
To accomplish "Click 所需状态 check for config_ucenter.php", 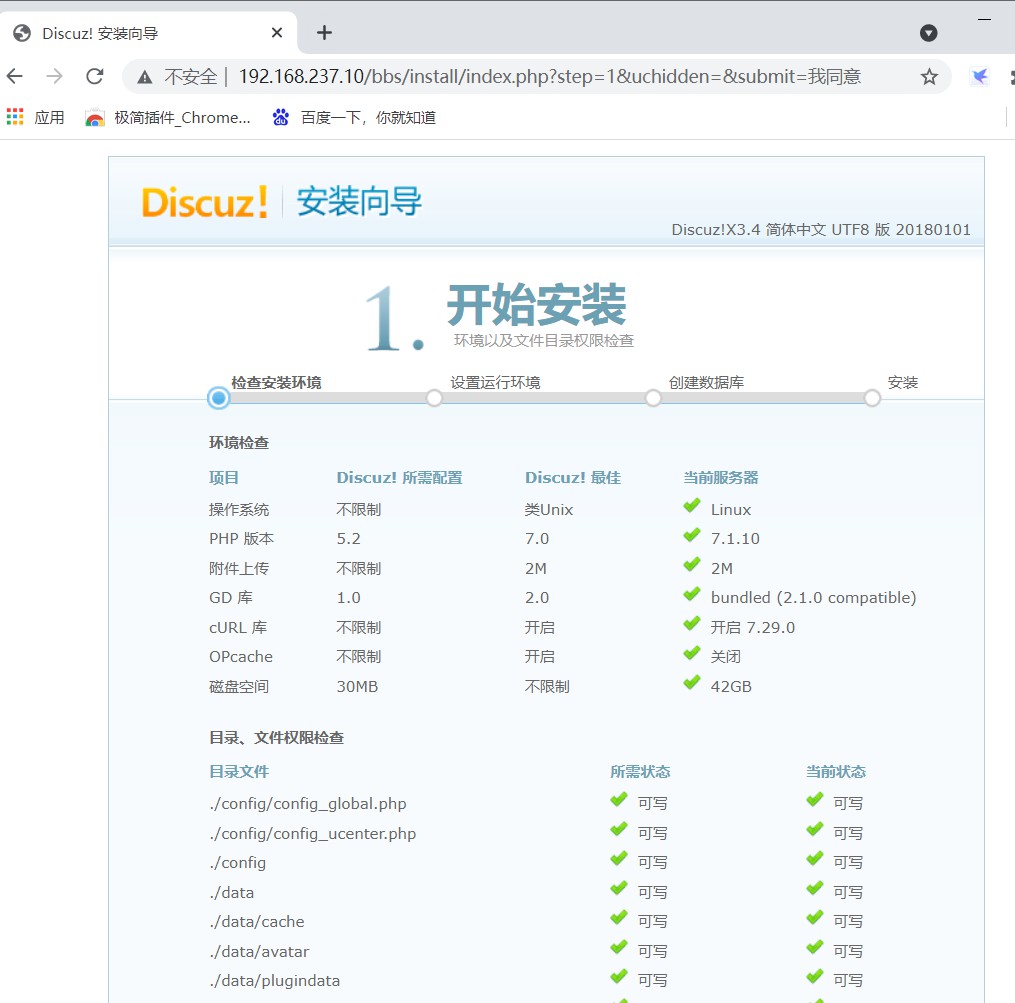I will [x=619, y=829].
